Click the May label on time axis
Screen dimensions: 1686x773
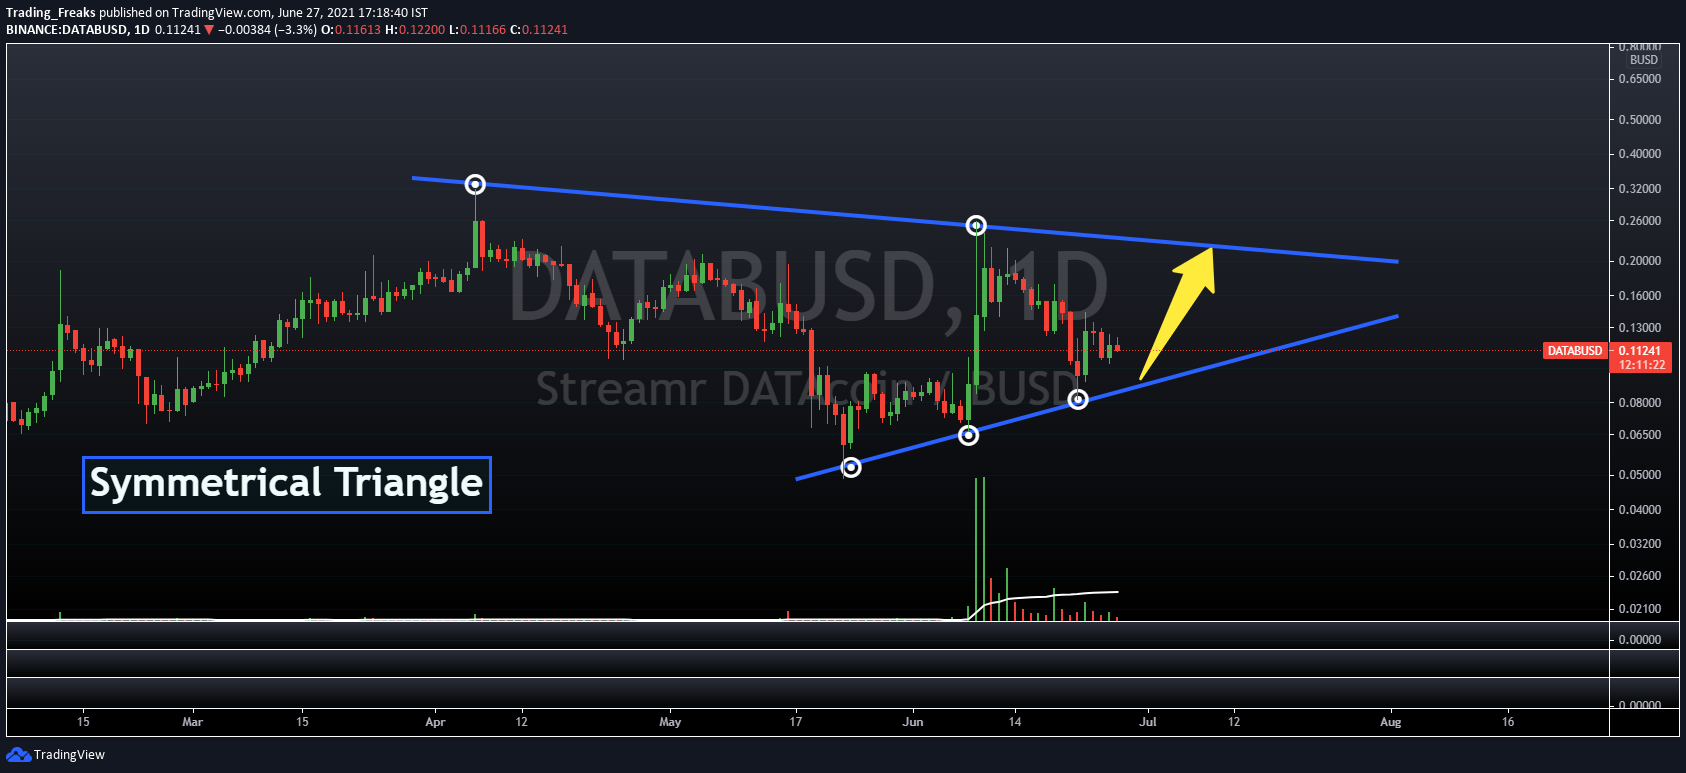[x=670, y=722]
